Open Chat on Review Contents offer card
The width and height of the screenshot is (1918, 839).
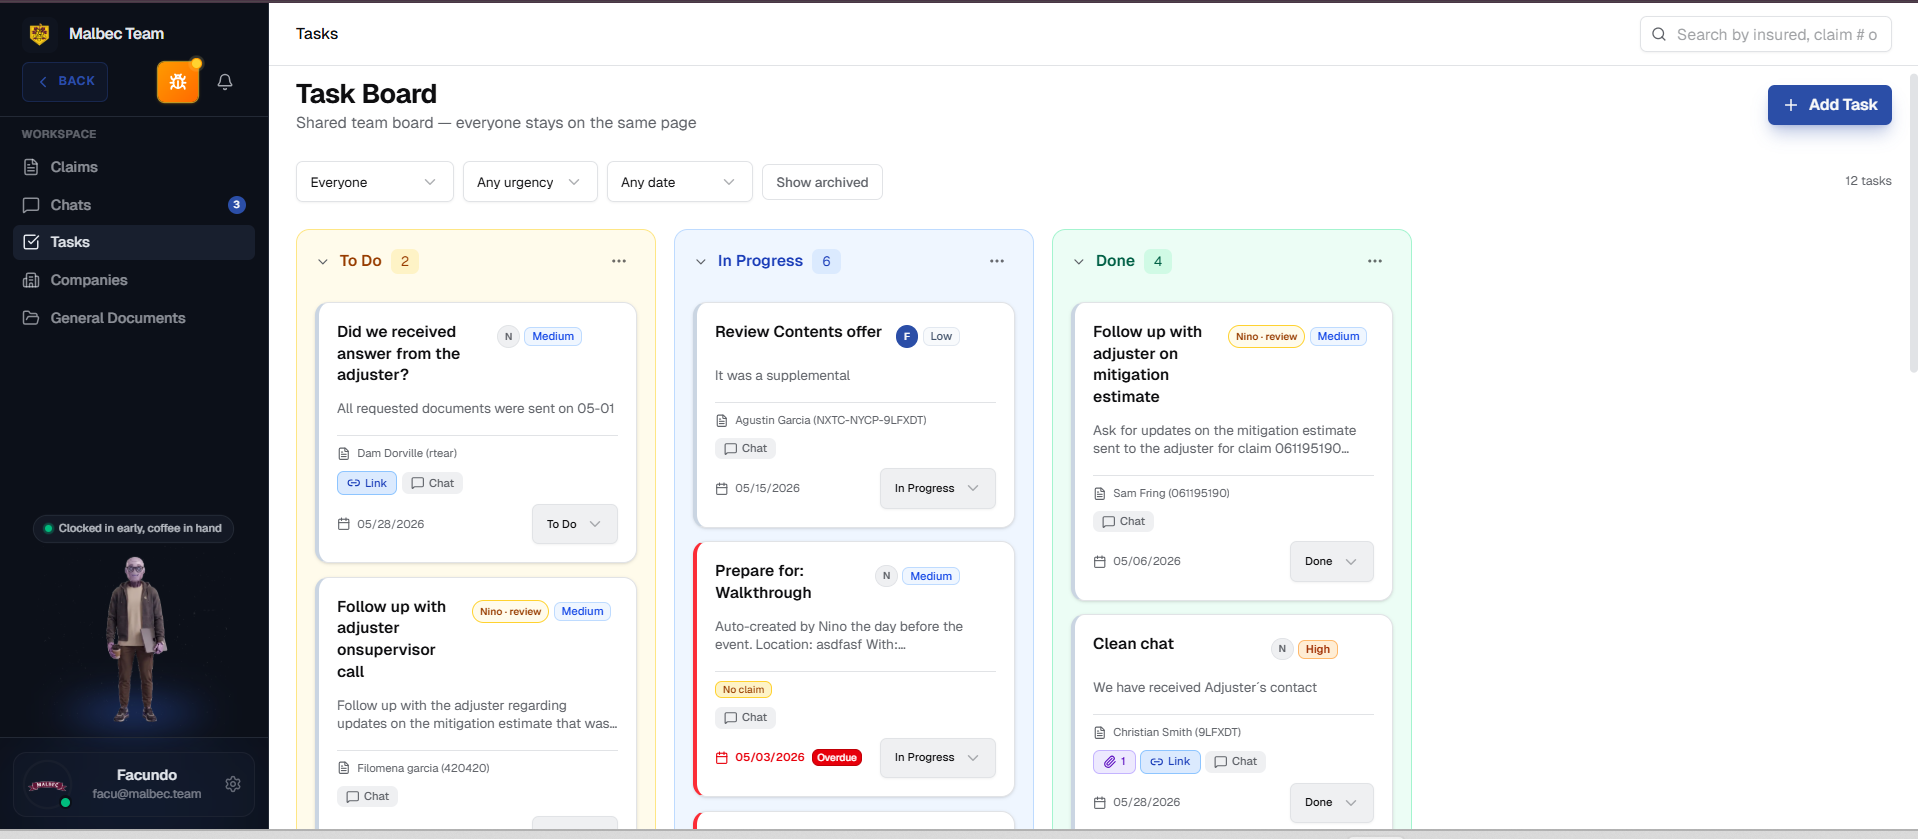coord(745,449)
